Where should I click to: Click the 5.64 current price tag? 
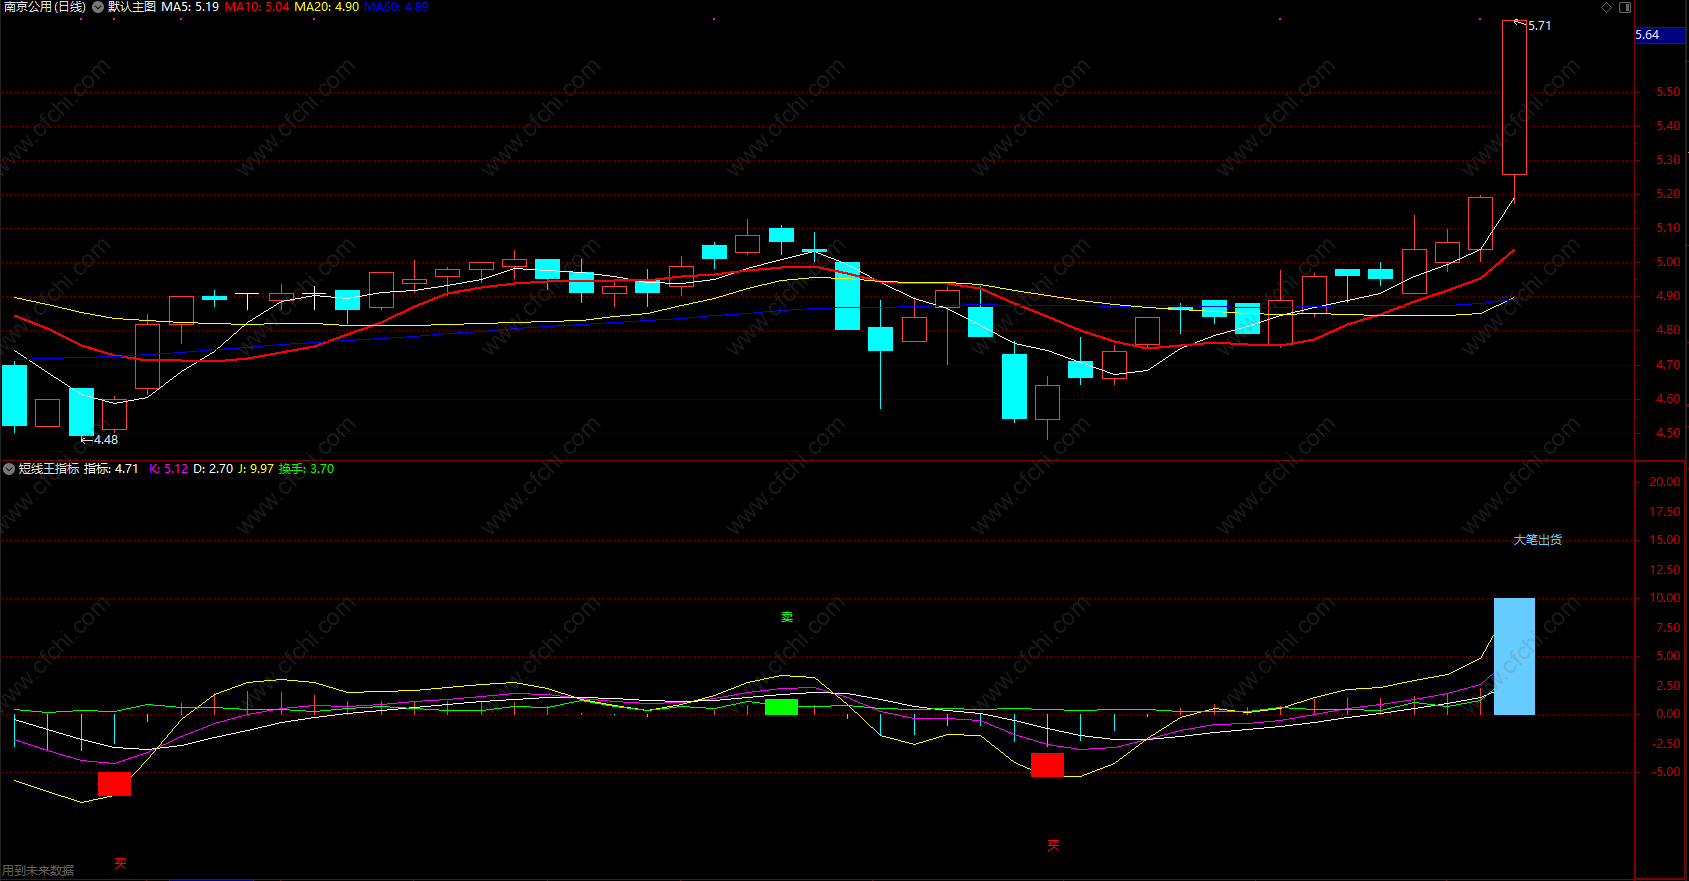coord(1659,35)
